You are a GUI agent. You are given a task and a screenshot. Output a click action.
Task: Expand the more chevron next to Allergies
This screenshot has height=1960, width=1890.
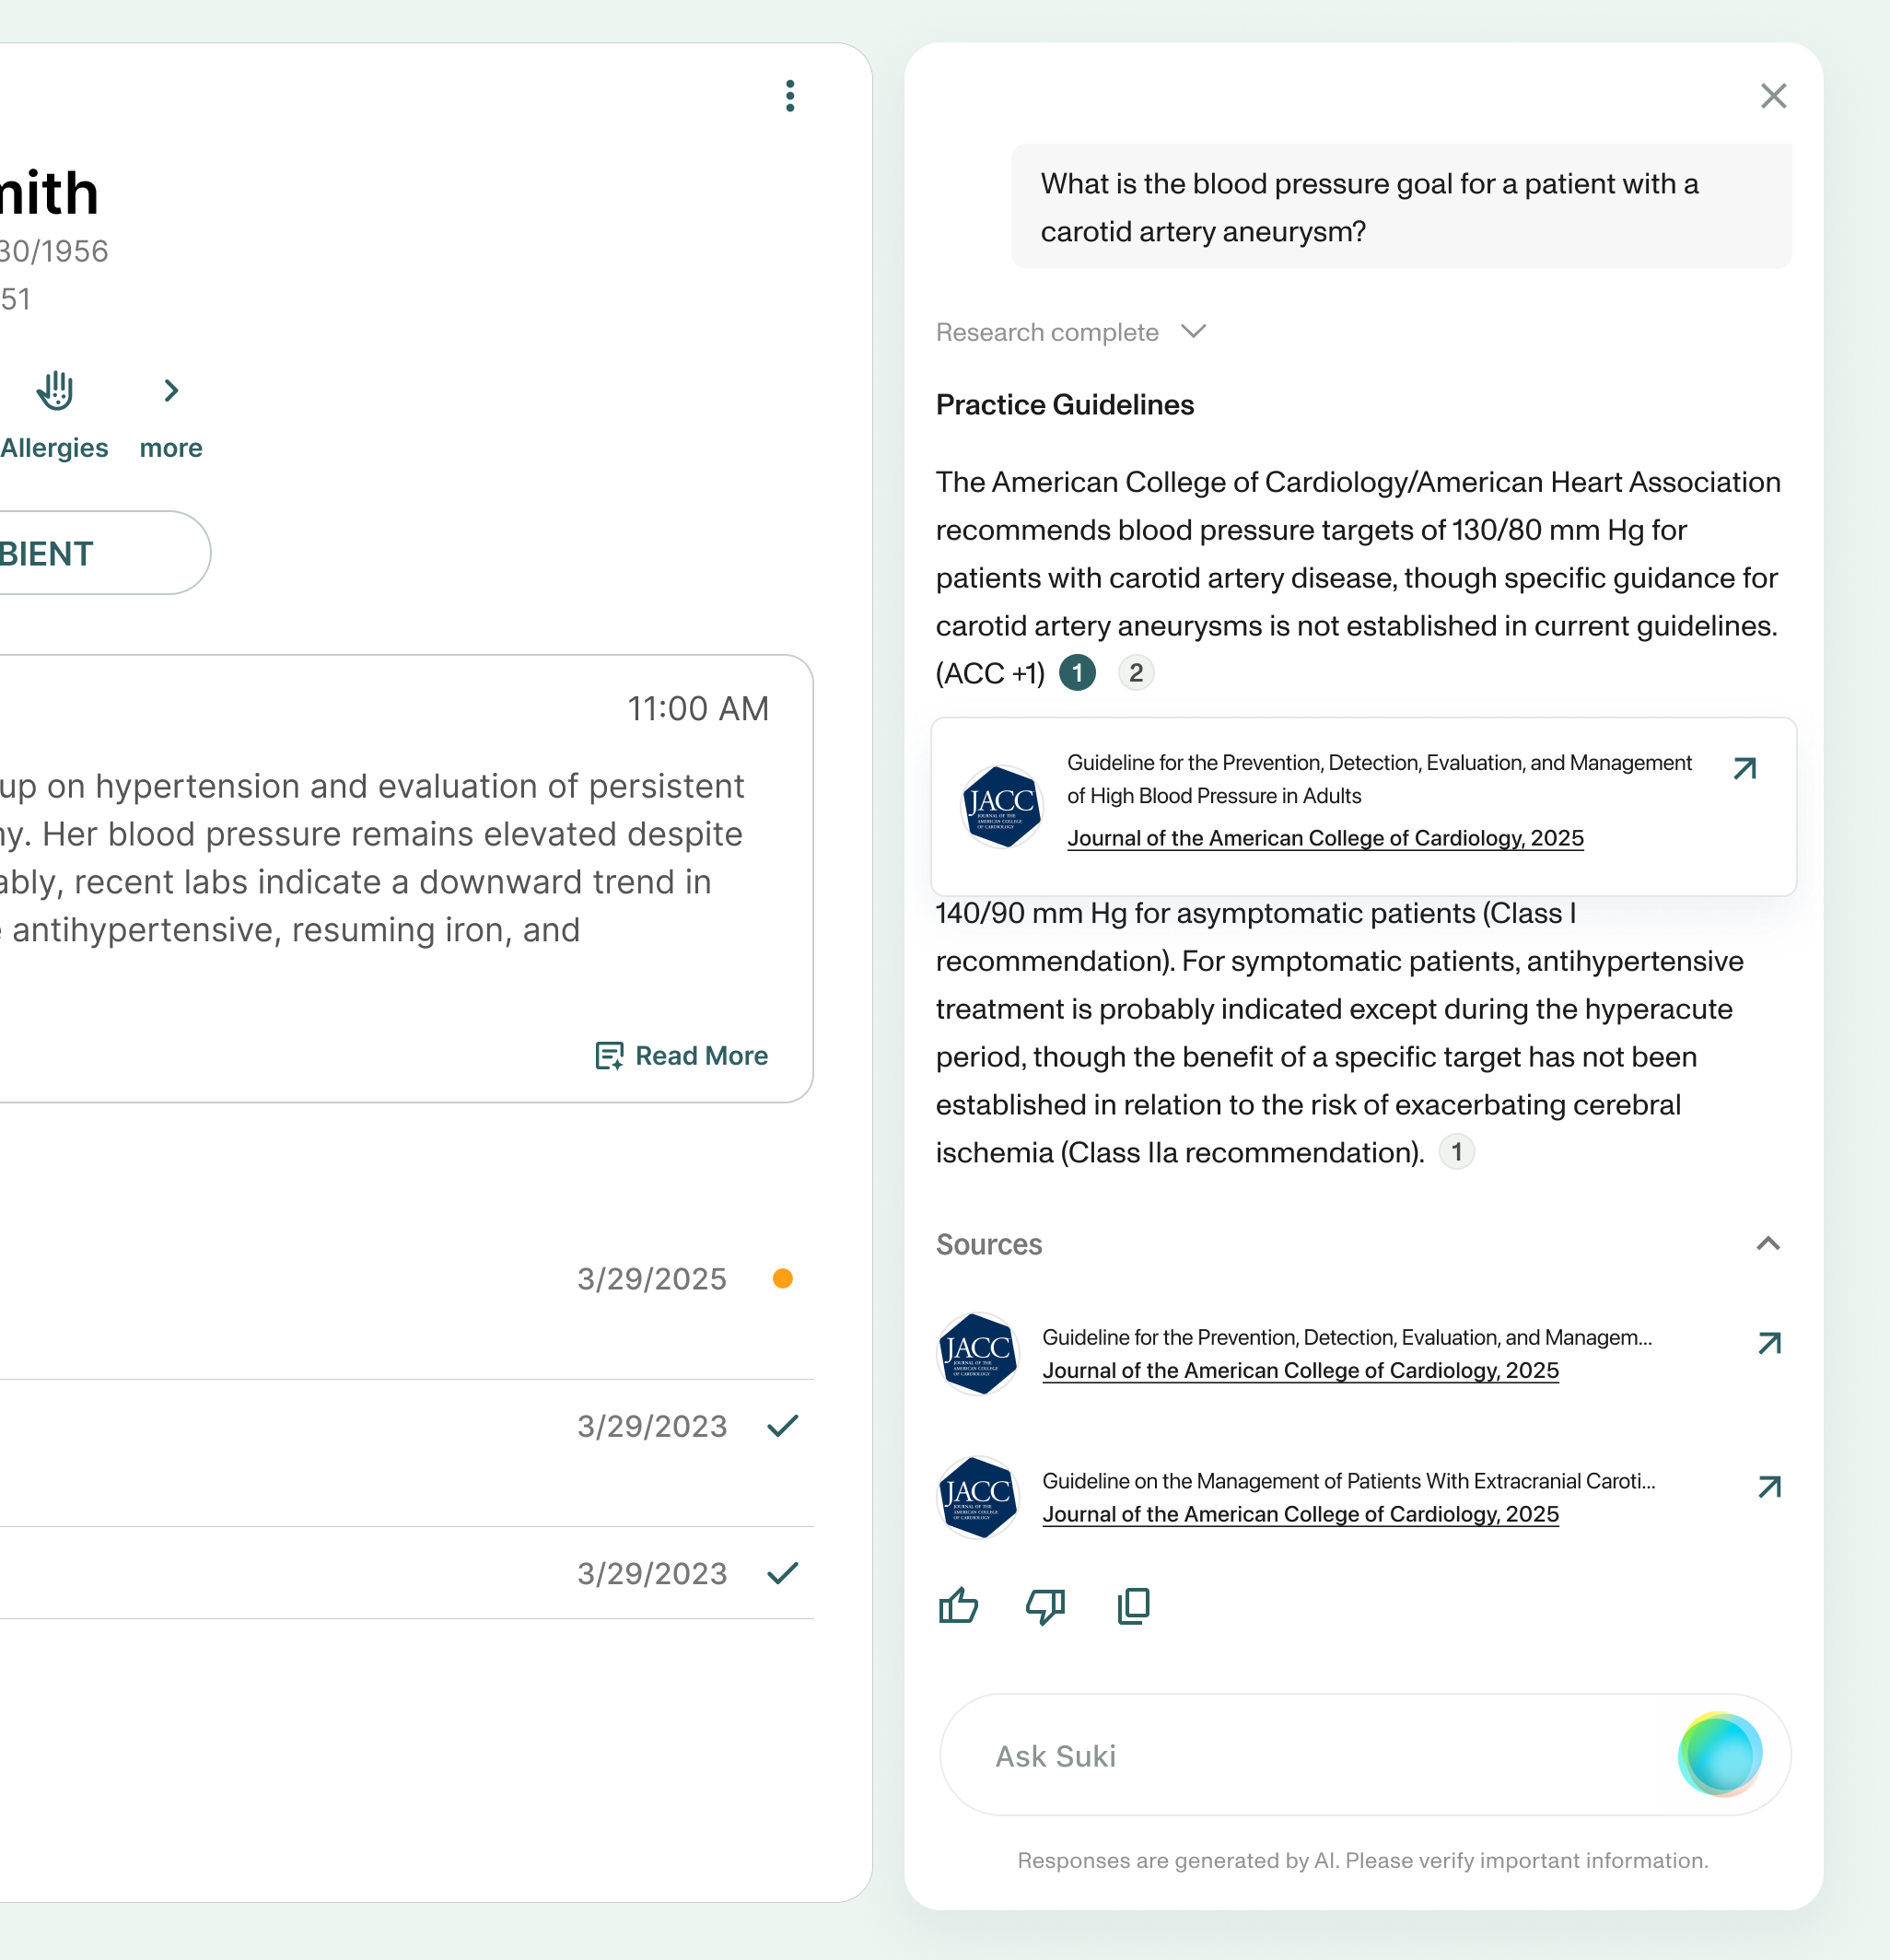171,390
